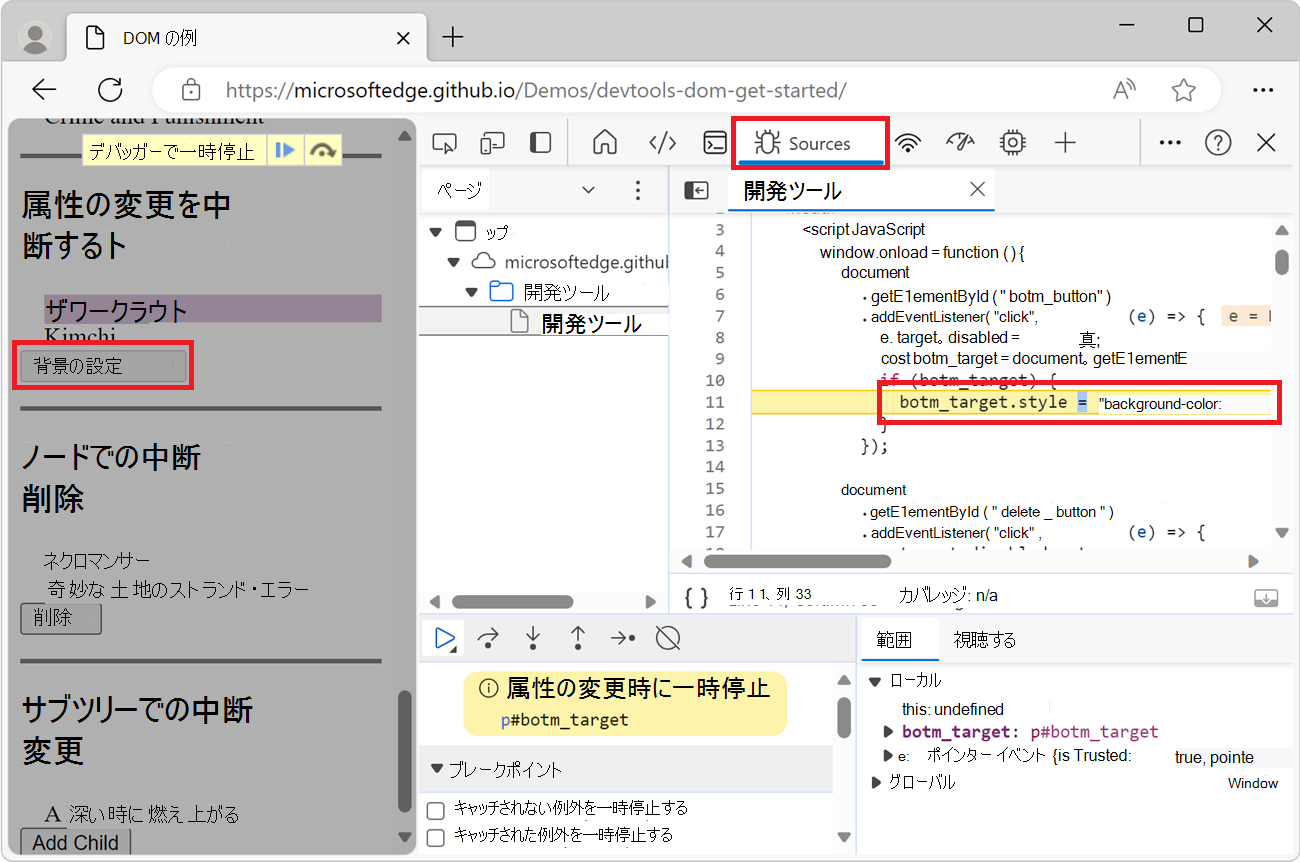Go back in the browser
Viewport: 1300px width, 862px height.
[x=44, y=90]
